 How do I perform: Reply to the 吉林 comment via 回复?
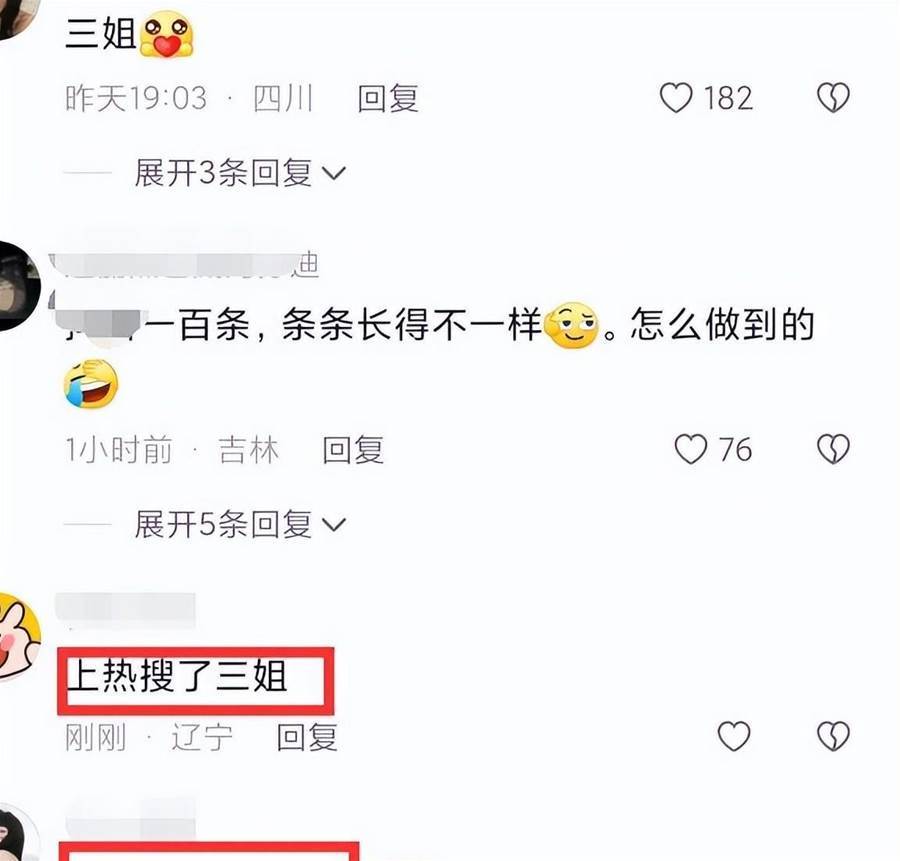353,449
